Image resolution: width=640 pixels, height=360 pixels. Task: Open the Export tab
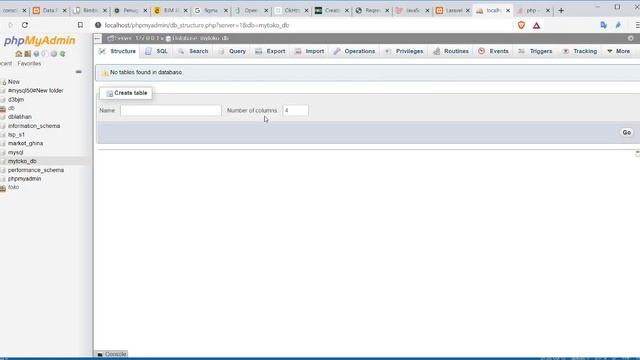[x=270, y=51]
